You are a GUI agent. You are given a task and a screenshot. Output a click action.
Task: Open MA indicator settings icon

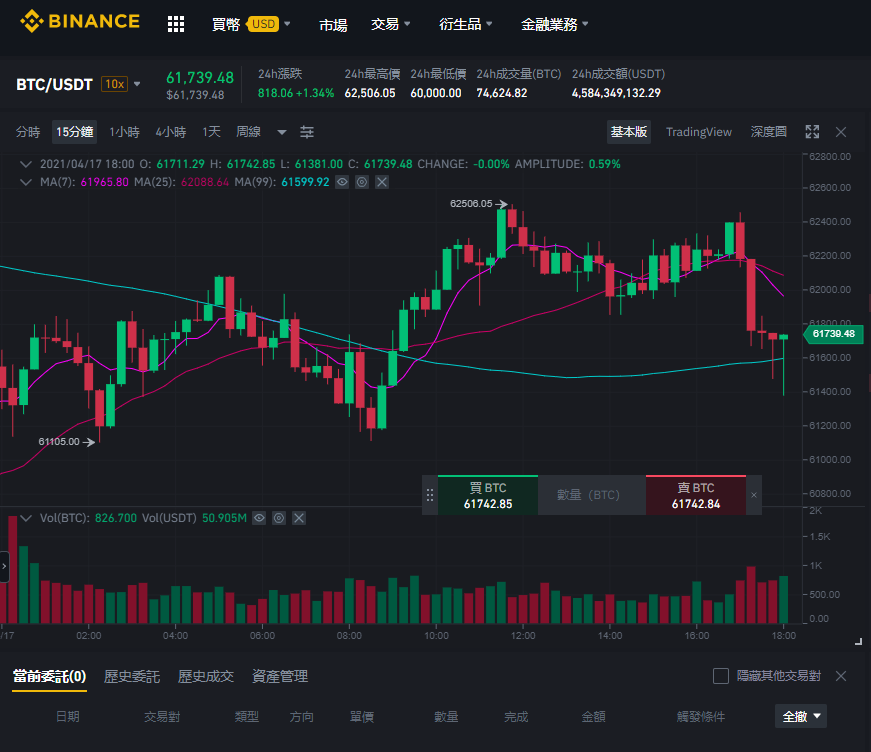pyautogui.click(x=362, y=182)
